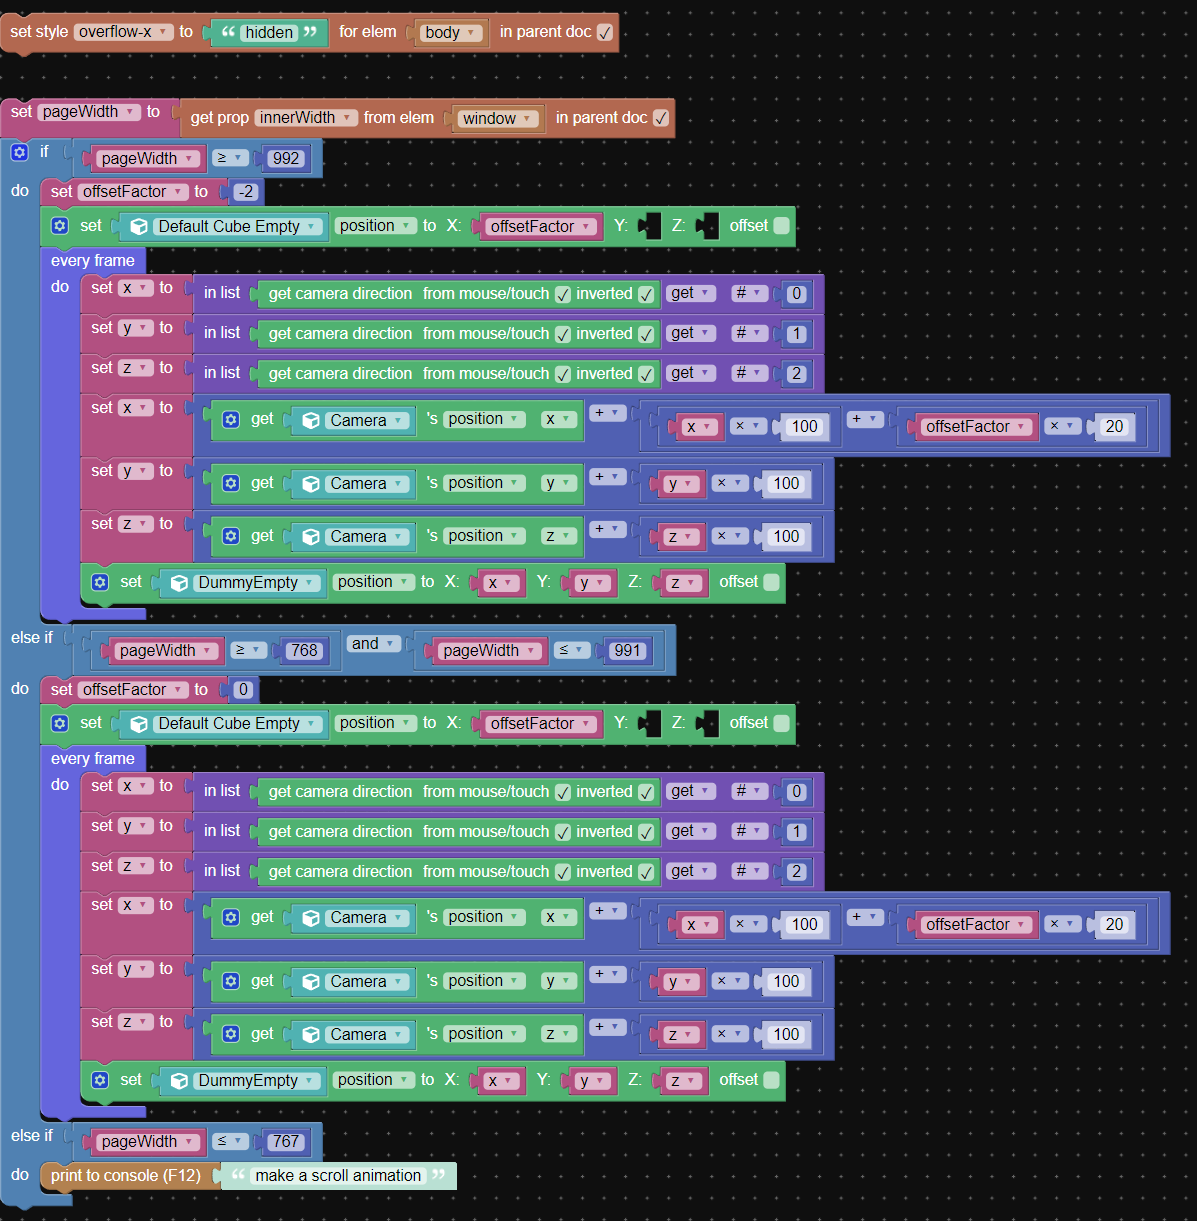
Task: Click gear on Camera position z block in first loop
Action: click(x=231, y=536)
